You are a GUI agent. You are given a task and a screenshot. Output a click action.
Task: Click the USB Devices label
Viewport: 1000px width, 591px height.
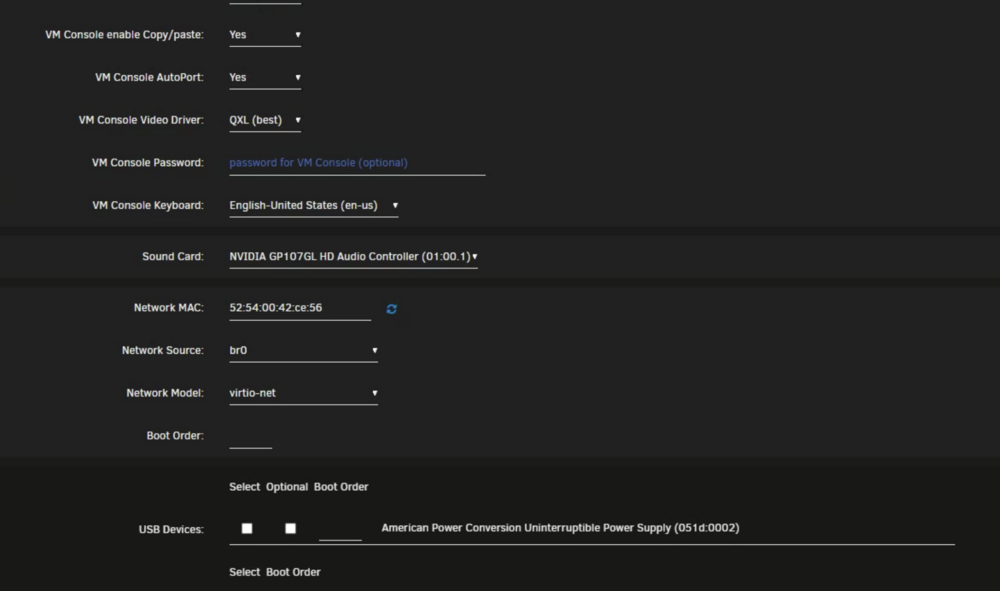pyautogui.click(x=171, y=529)
